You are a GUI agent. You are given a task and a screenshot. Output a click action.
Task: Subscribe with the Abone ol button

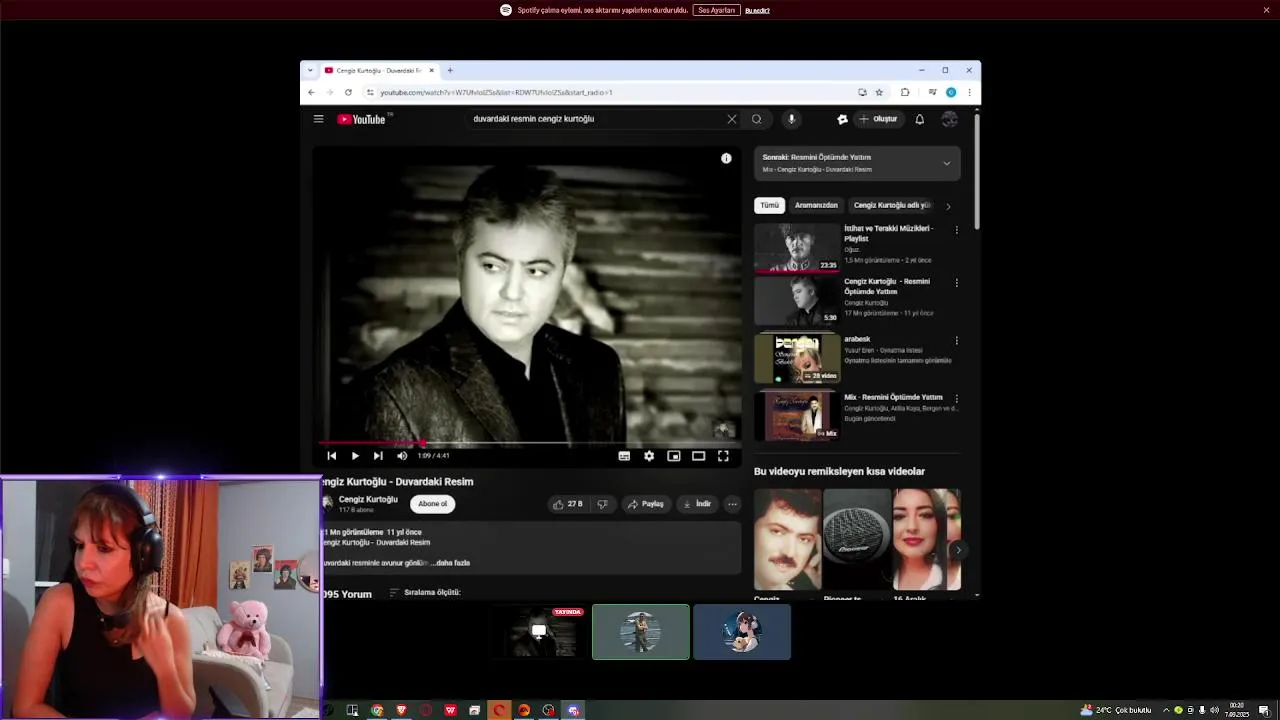(433, 504)
